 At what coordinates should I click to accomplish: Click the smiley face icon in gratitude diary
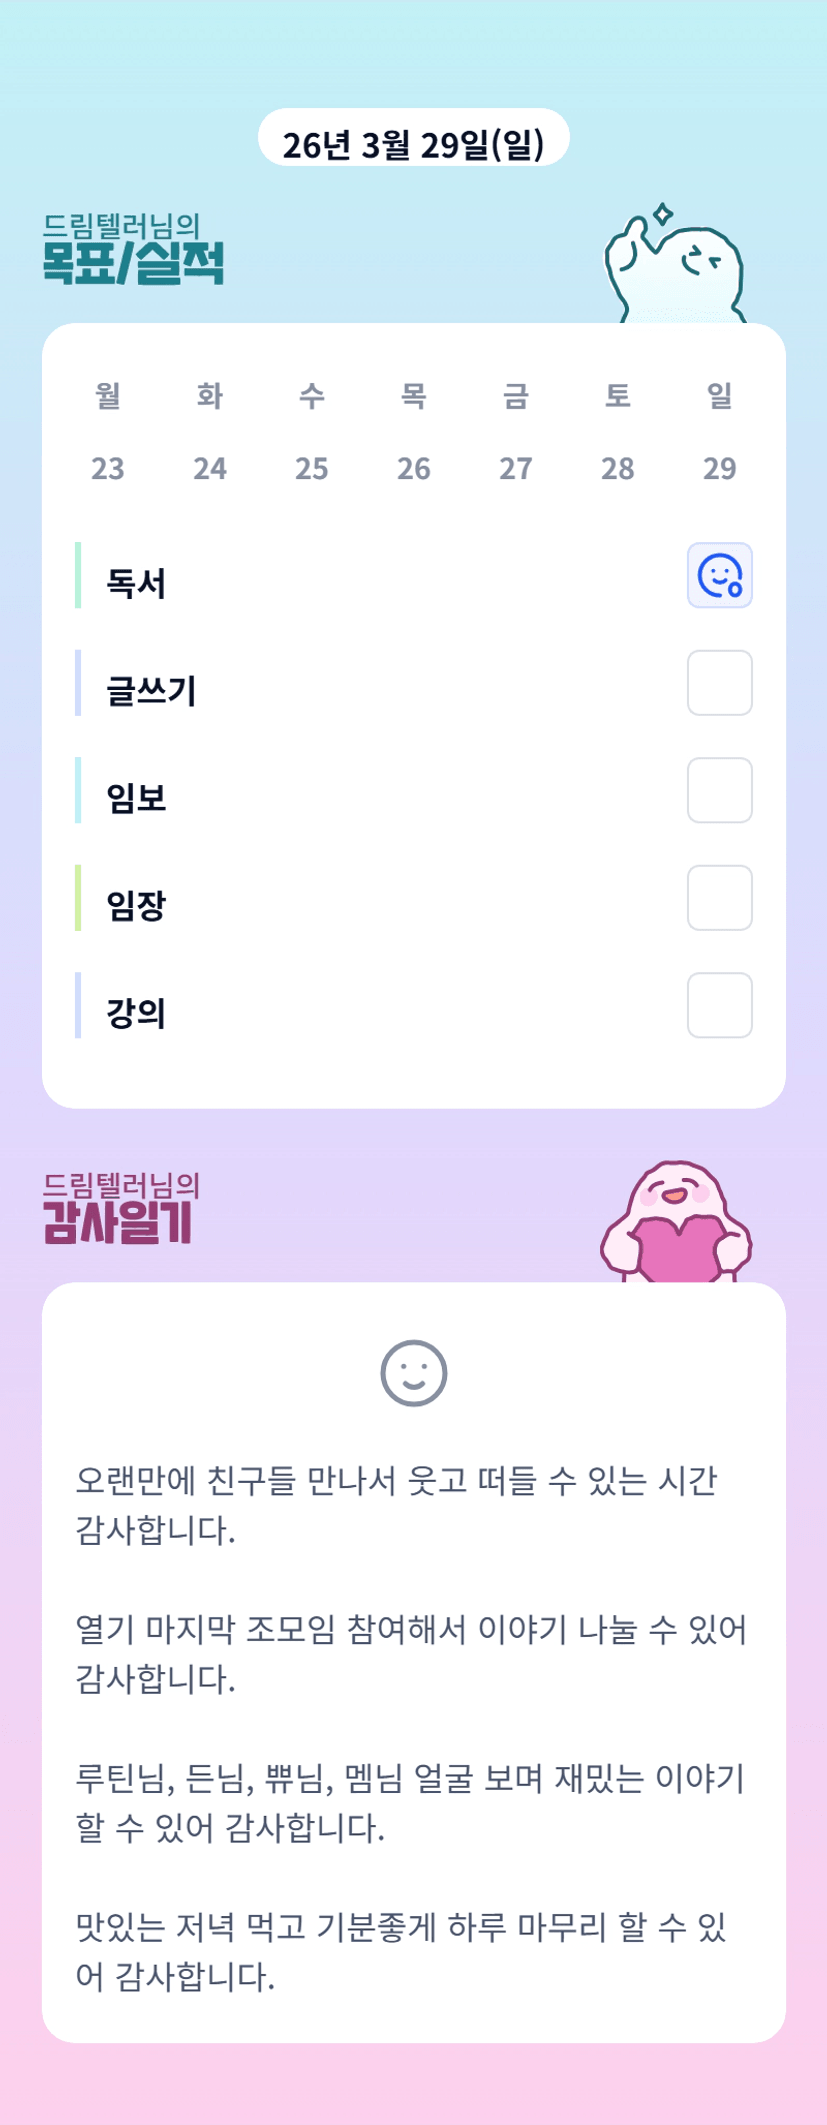pos(413,1373)
